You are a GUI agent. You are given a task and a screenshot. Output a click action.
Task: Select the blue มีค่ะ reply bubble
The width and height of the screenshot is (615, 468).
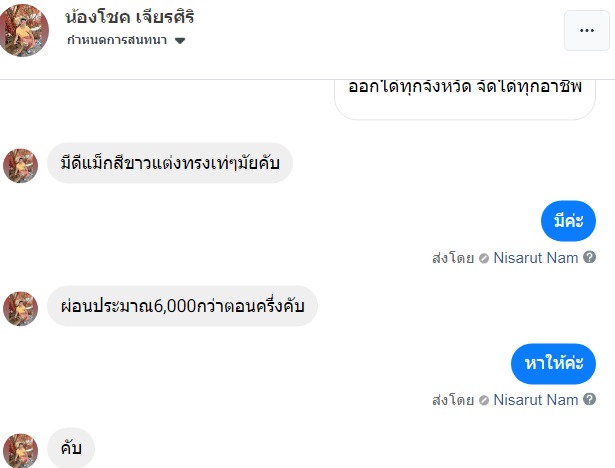tap(568, 221)
